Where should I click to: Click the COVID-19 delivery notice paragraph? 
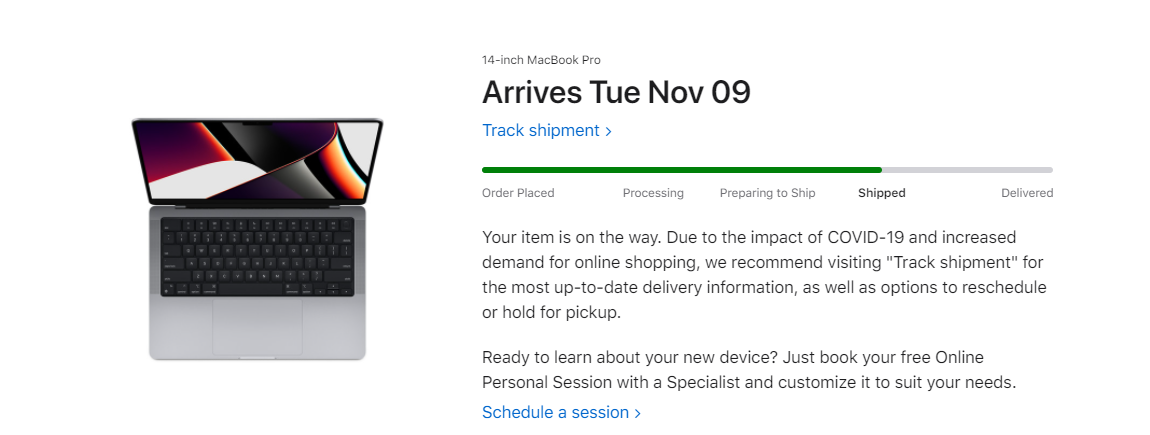coord(764,275)
